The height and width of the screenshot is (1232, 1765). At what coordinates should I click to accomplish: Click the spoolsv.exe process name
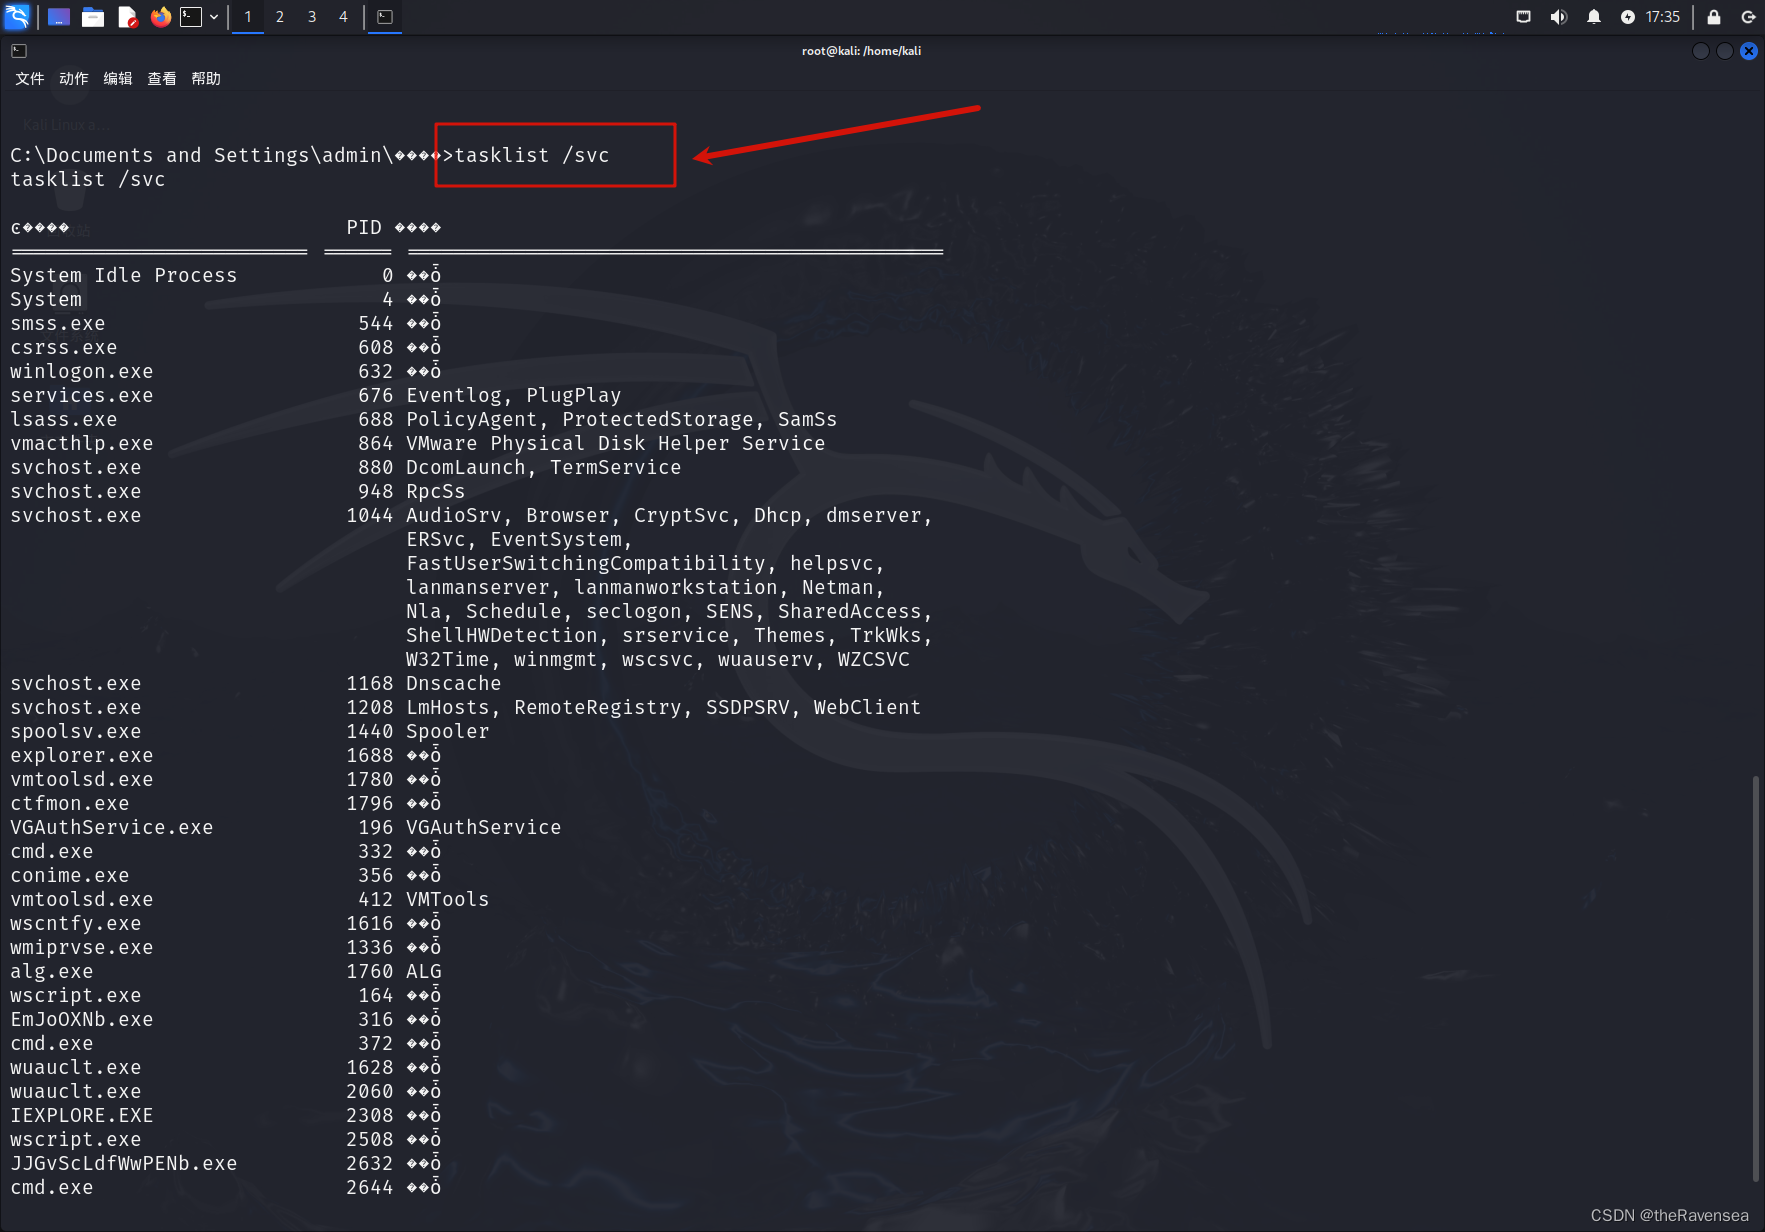pyautogui.click(x=76, y=731)
